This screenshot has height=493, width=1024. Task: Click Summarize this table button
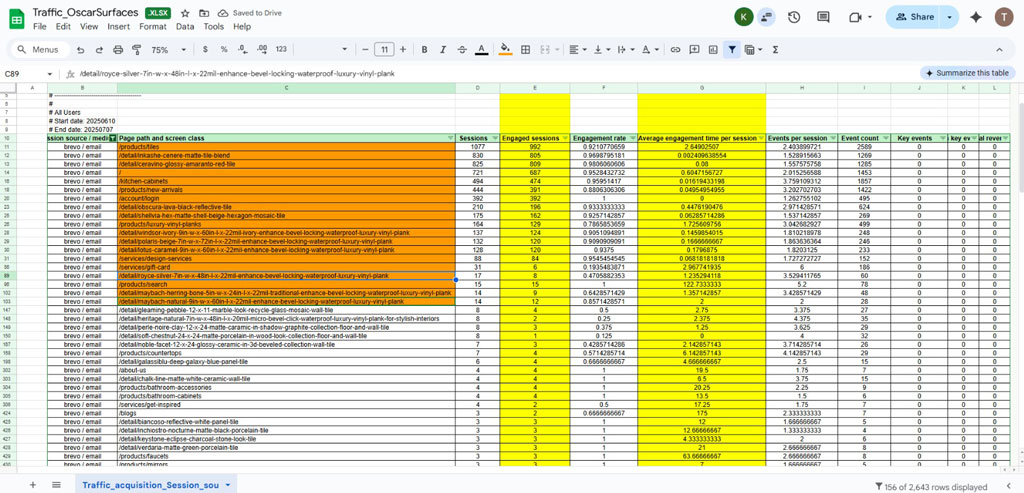coord(966,73)
